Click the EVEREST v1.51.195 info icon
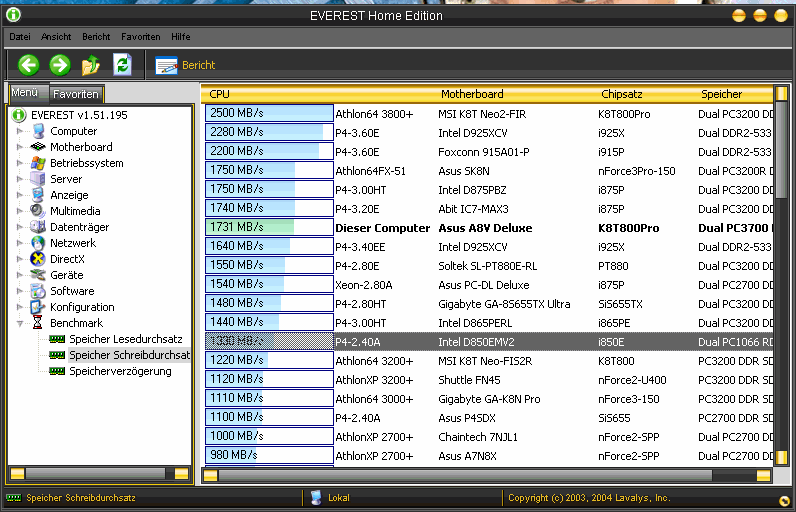796x512 pixels. pyautogui.click(x=19, y=115)
